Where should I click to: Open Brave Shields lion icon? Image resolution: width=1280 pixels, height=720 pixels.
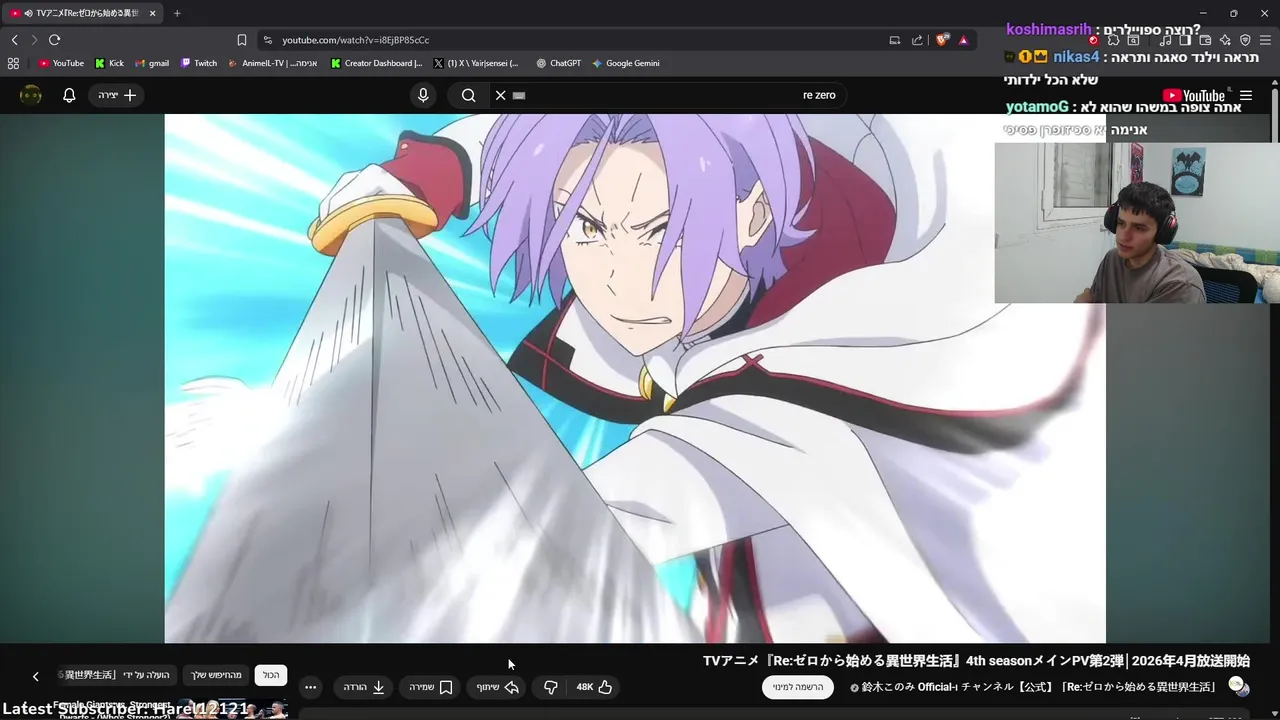[x=942, y=40]
